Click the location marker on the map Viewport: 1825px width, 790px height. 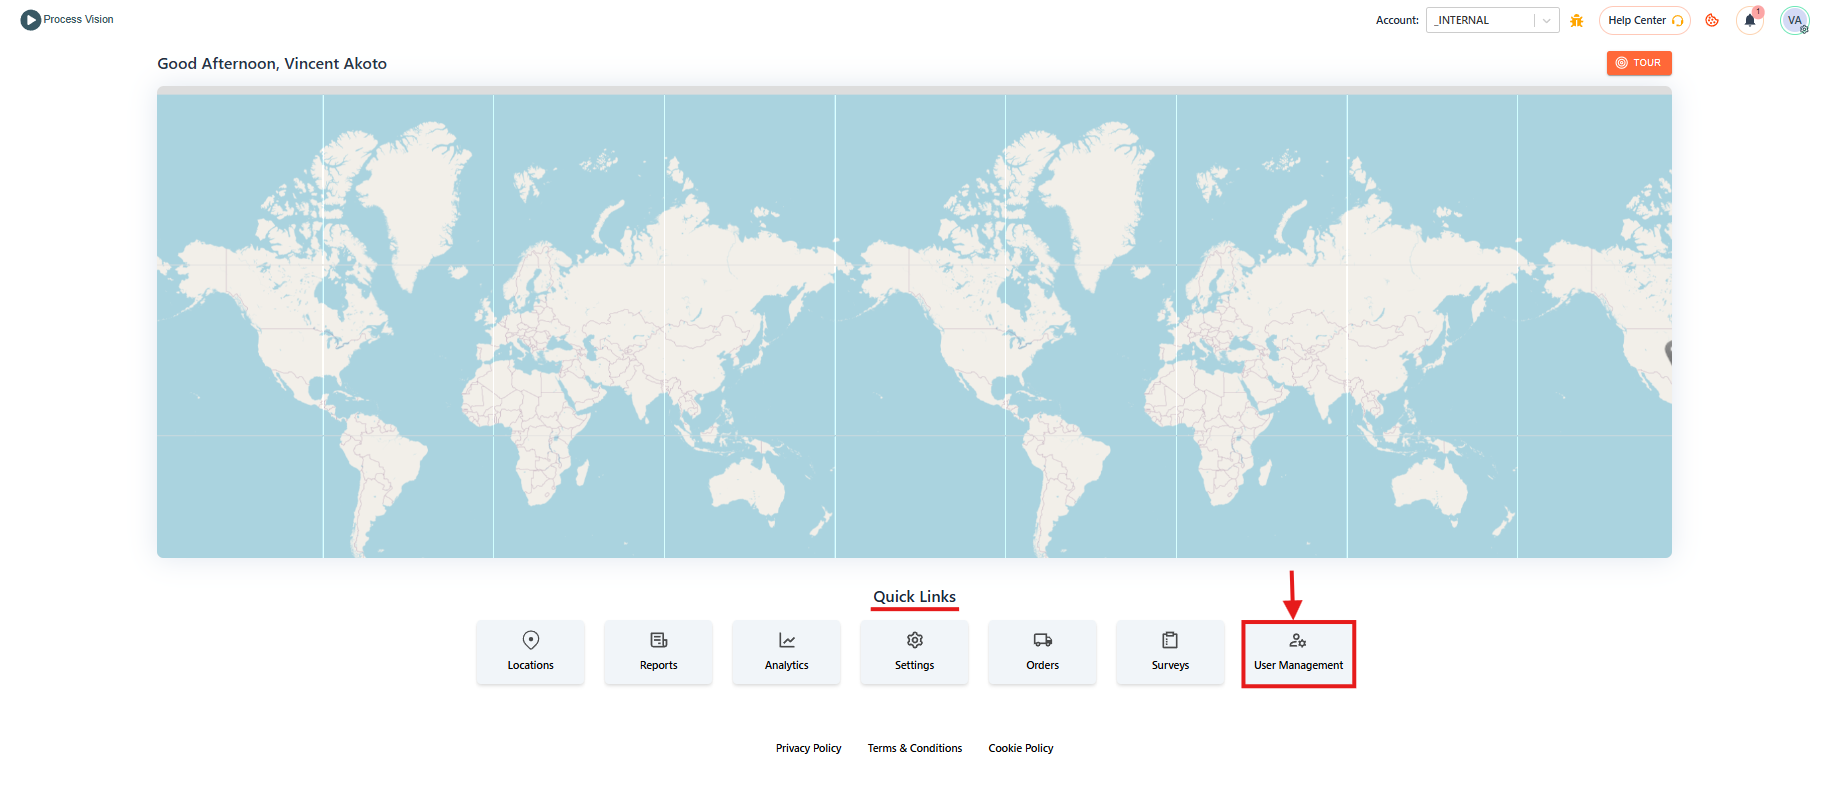pyautogui.click(x=1668, y=351)
